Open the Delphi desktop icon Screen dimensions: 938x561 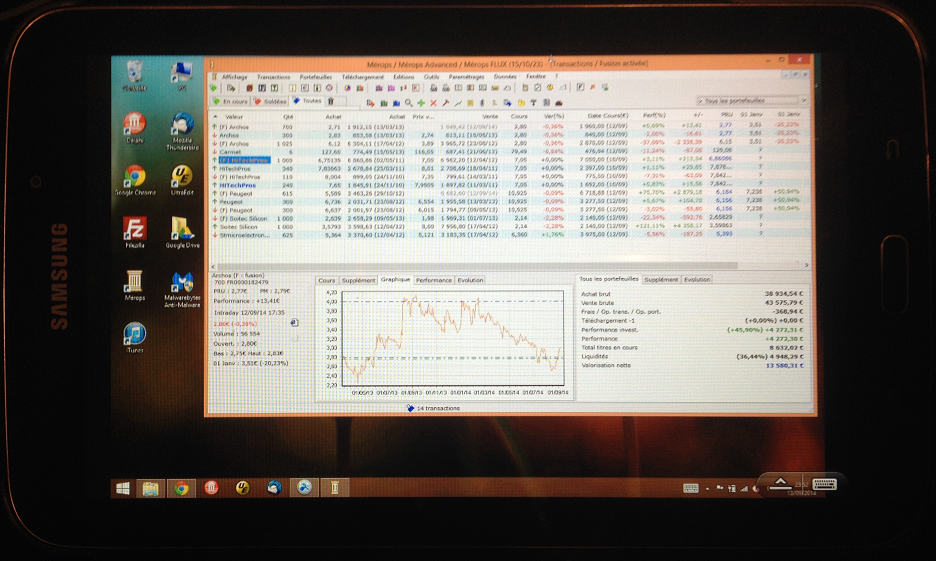135,128
